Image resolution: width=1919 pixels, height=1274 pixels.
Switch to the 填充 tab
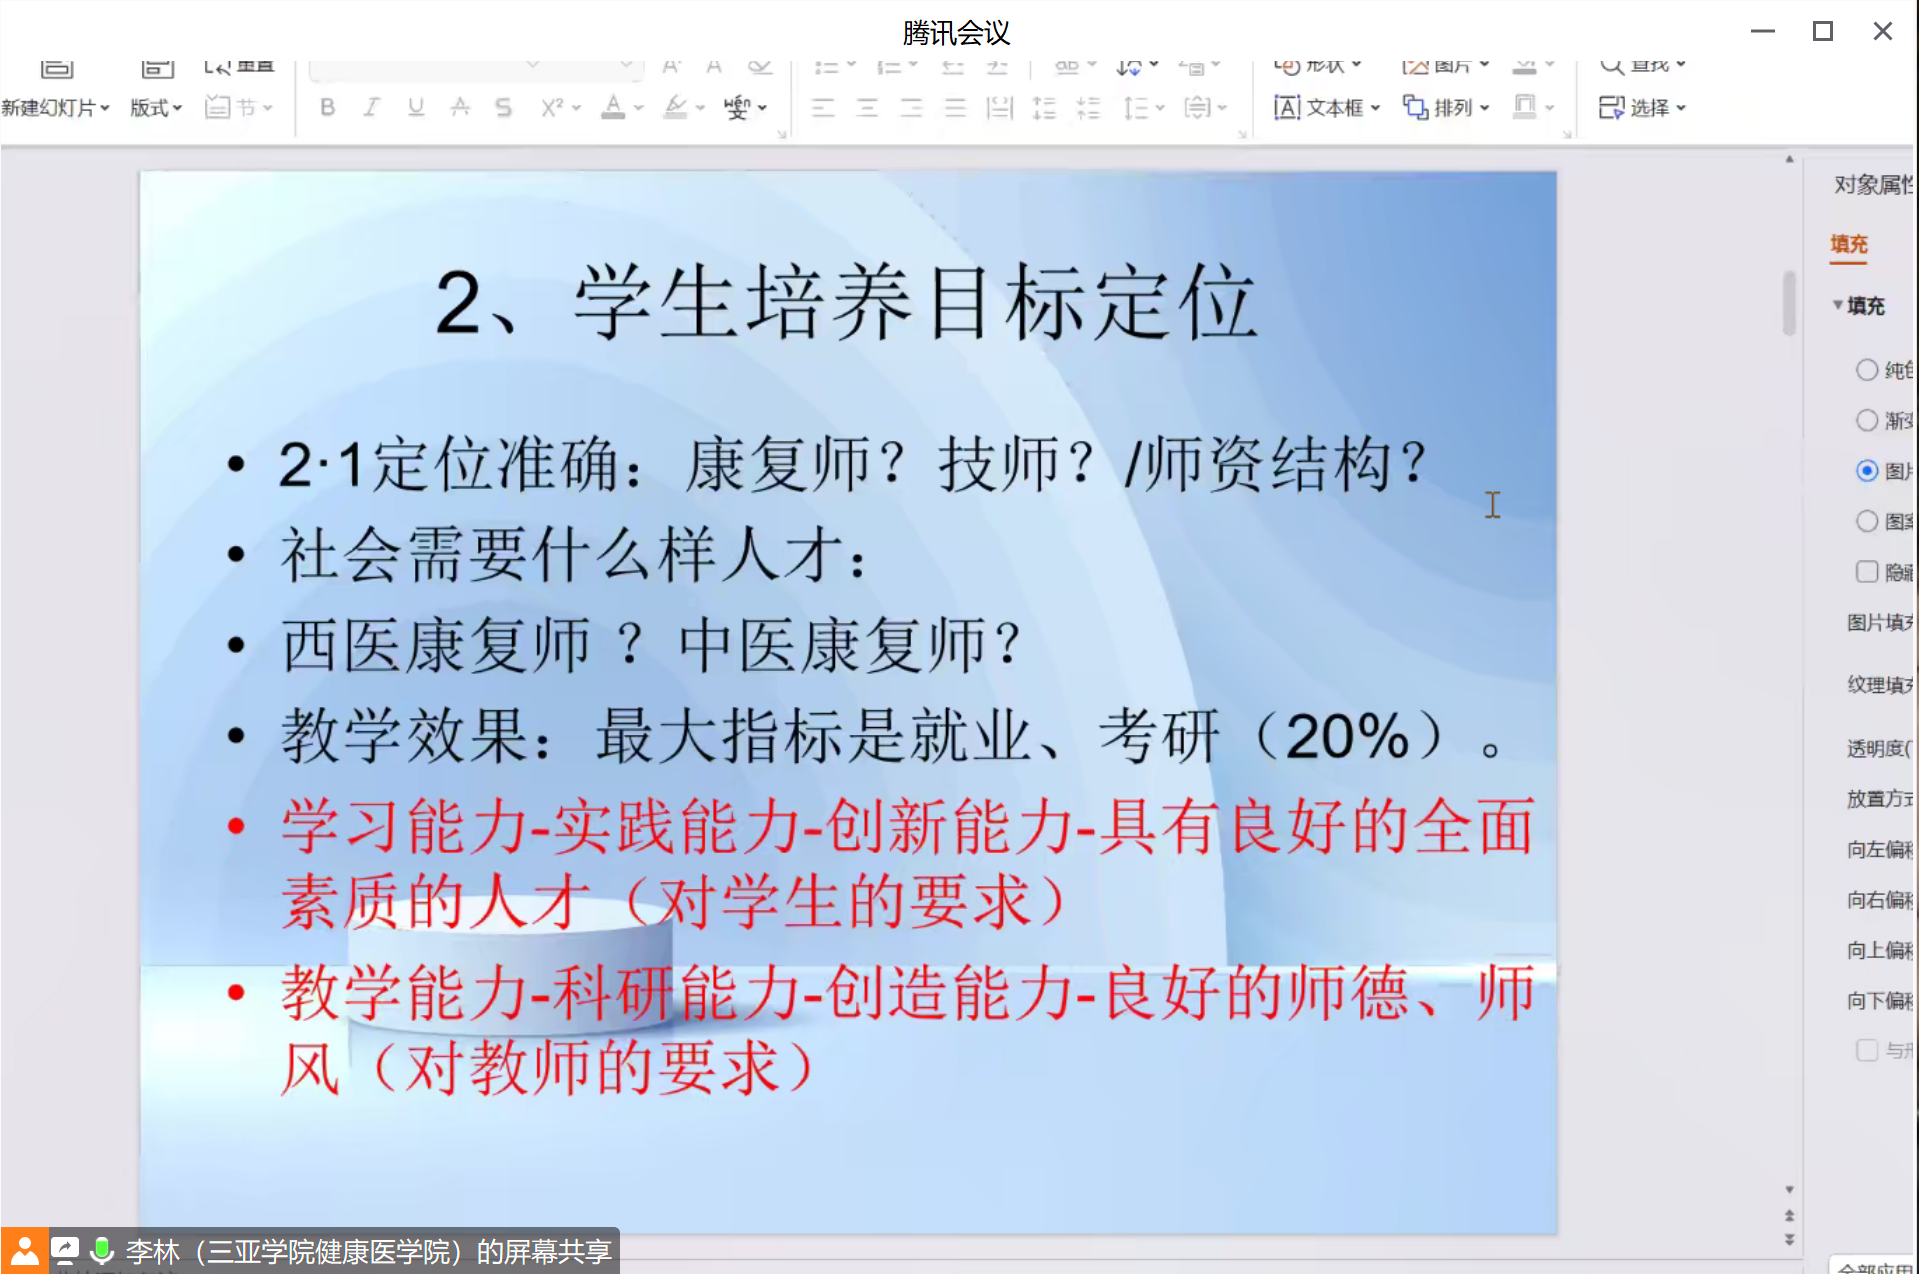1848,244
